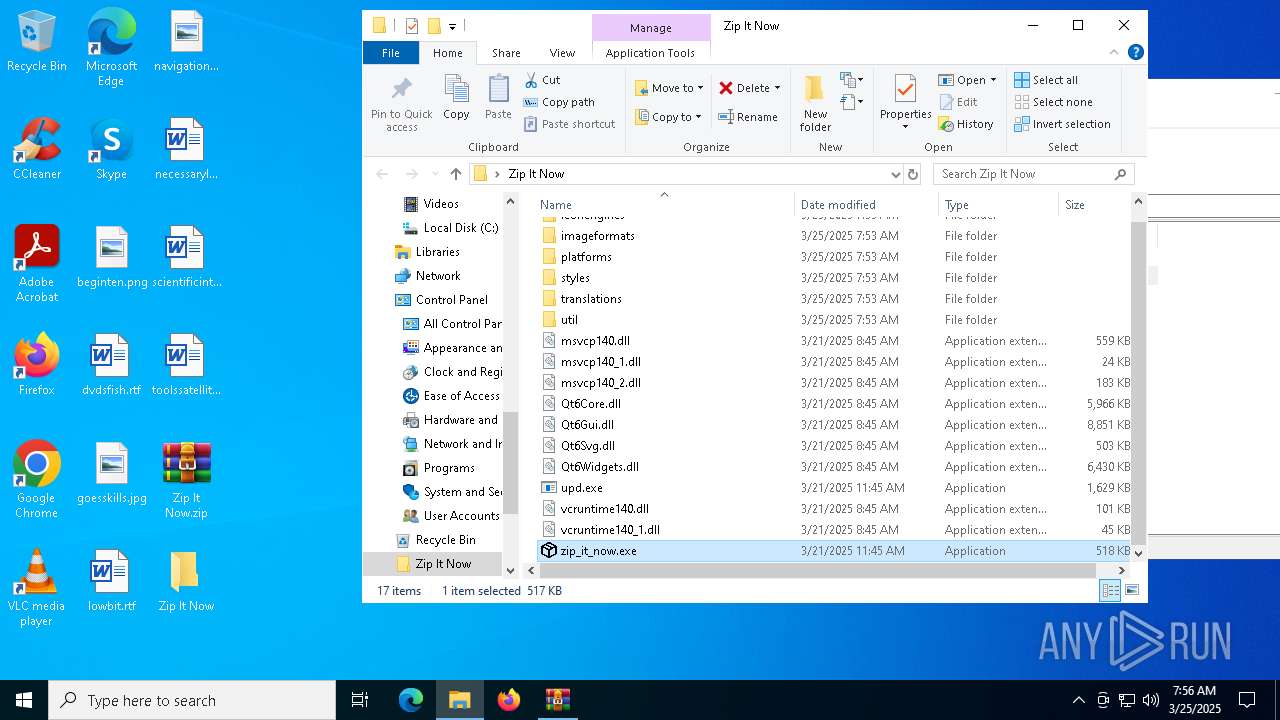Show hidden tray icons chevron

pos(1078,700)
